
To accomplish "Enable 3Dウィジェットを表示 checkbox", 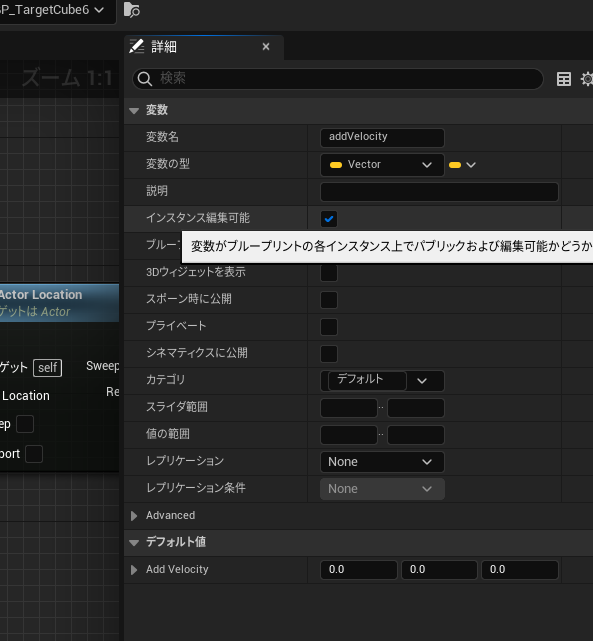I will pyautogui.click(x=329, y=273).
